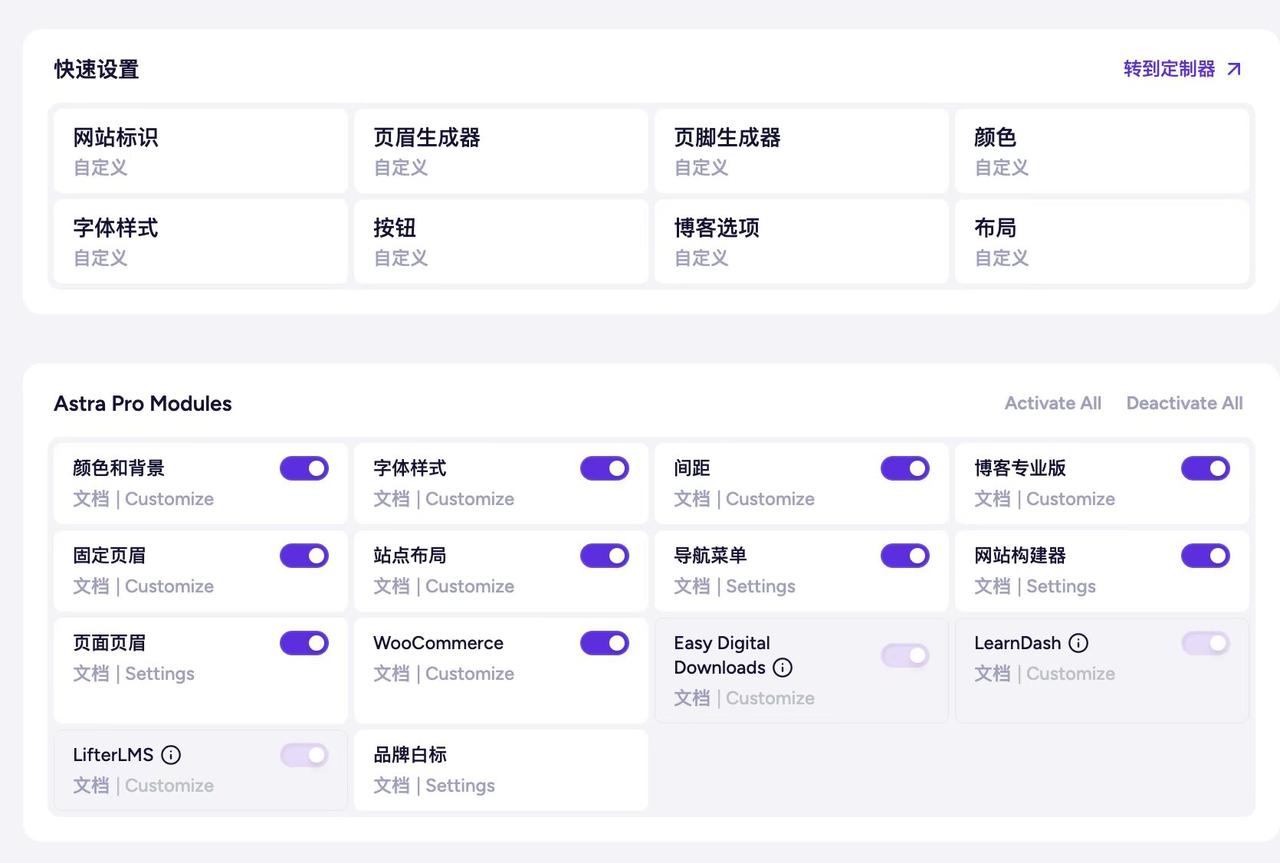Click the Astra Pro Modules heading
1280x863 pixels.
click(143, 404)
